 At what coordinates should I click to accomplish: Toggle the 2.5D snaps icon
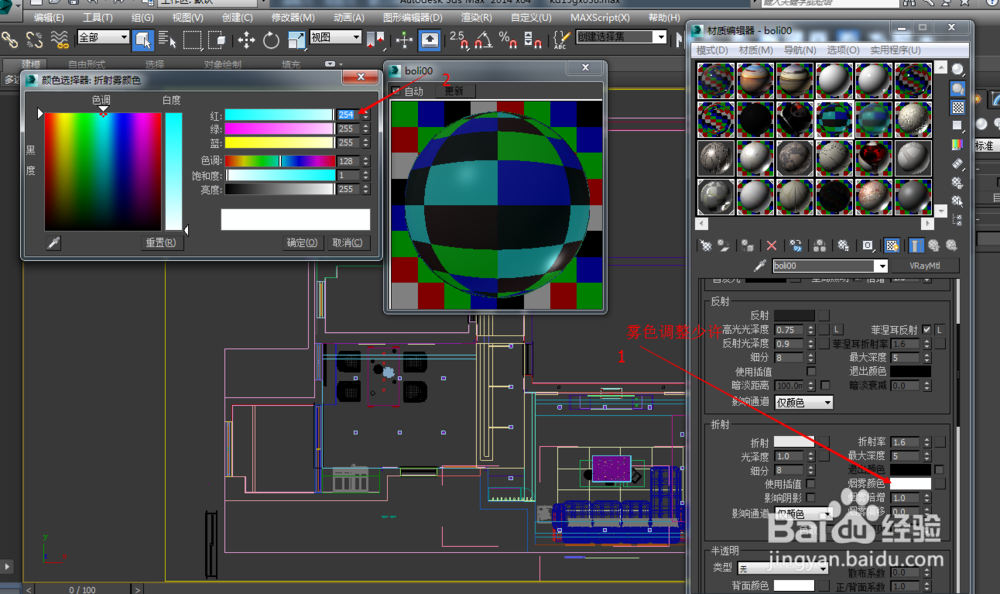459,40
